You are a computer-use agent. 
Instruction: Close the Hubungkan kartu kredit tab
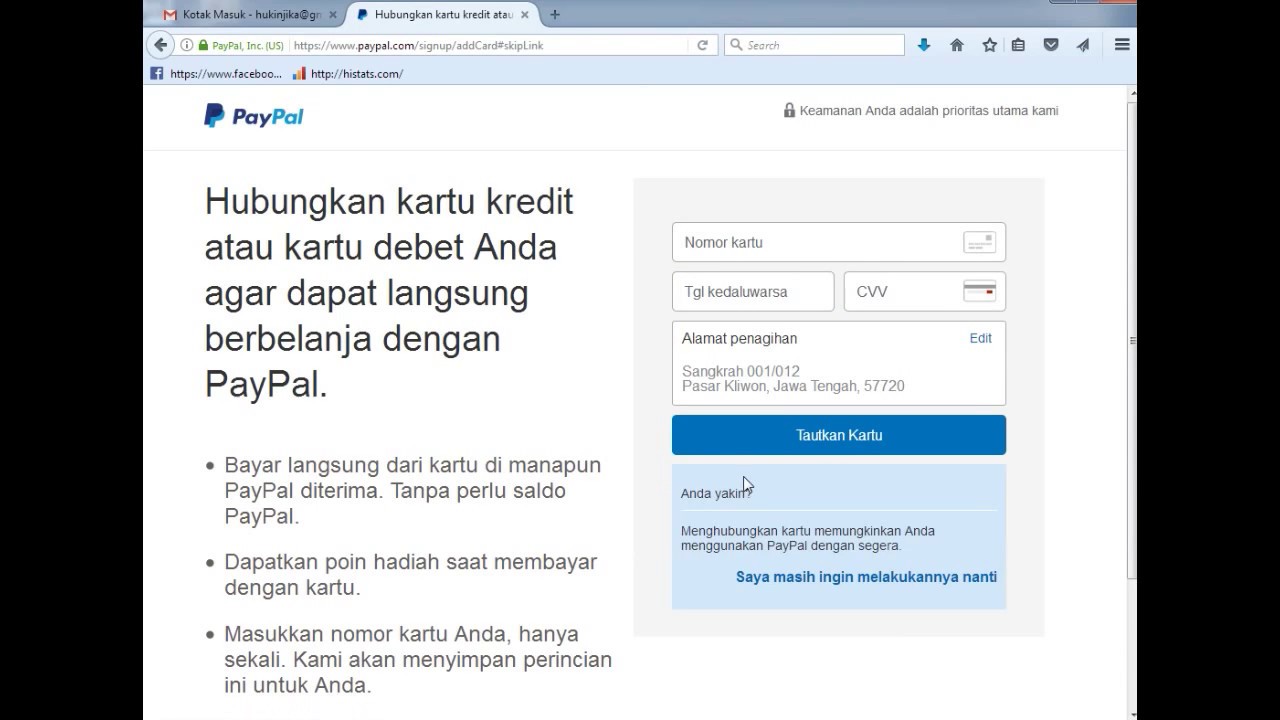coord(524,15)
